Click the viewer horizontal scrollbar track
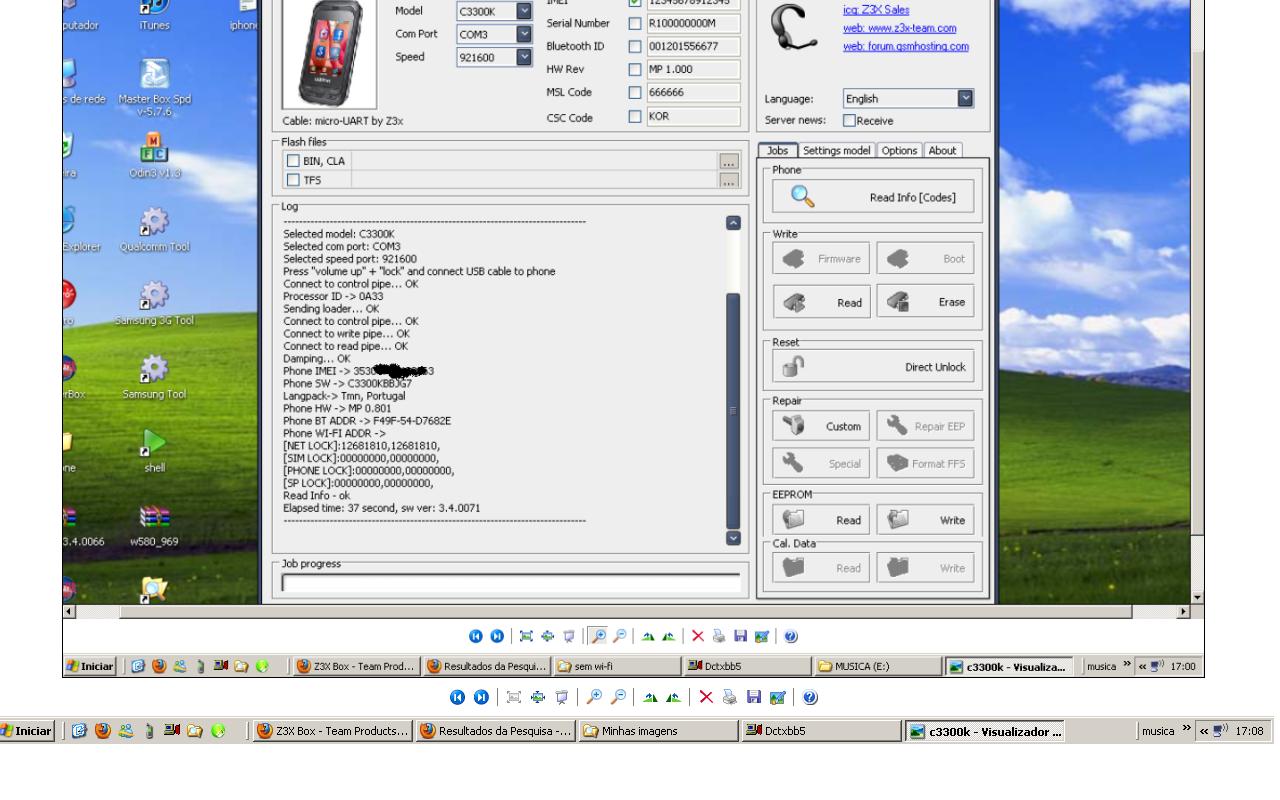Viewport: 1280px width, 800px height. (x=625, y=611)
